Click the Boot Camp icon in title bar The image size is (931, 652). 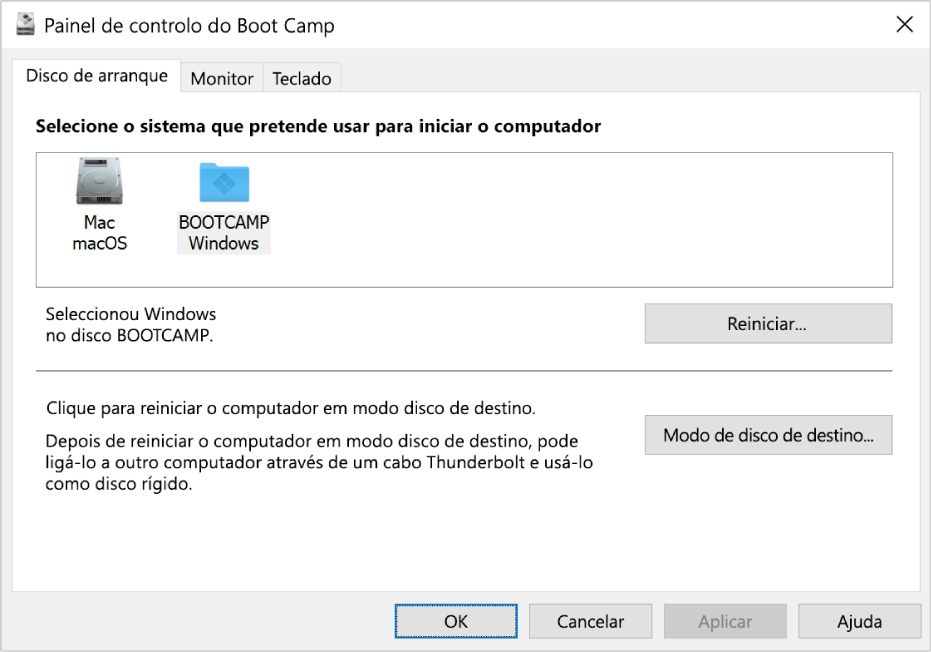pos(25,24)
